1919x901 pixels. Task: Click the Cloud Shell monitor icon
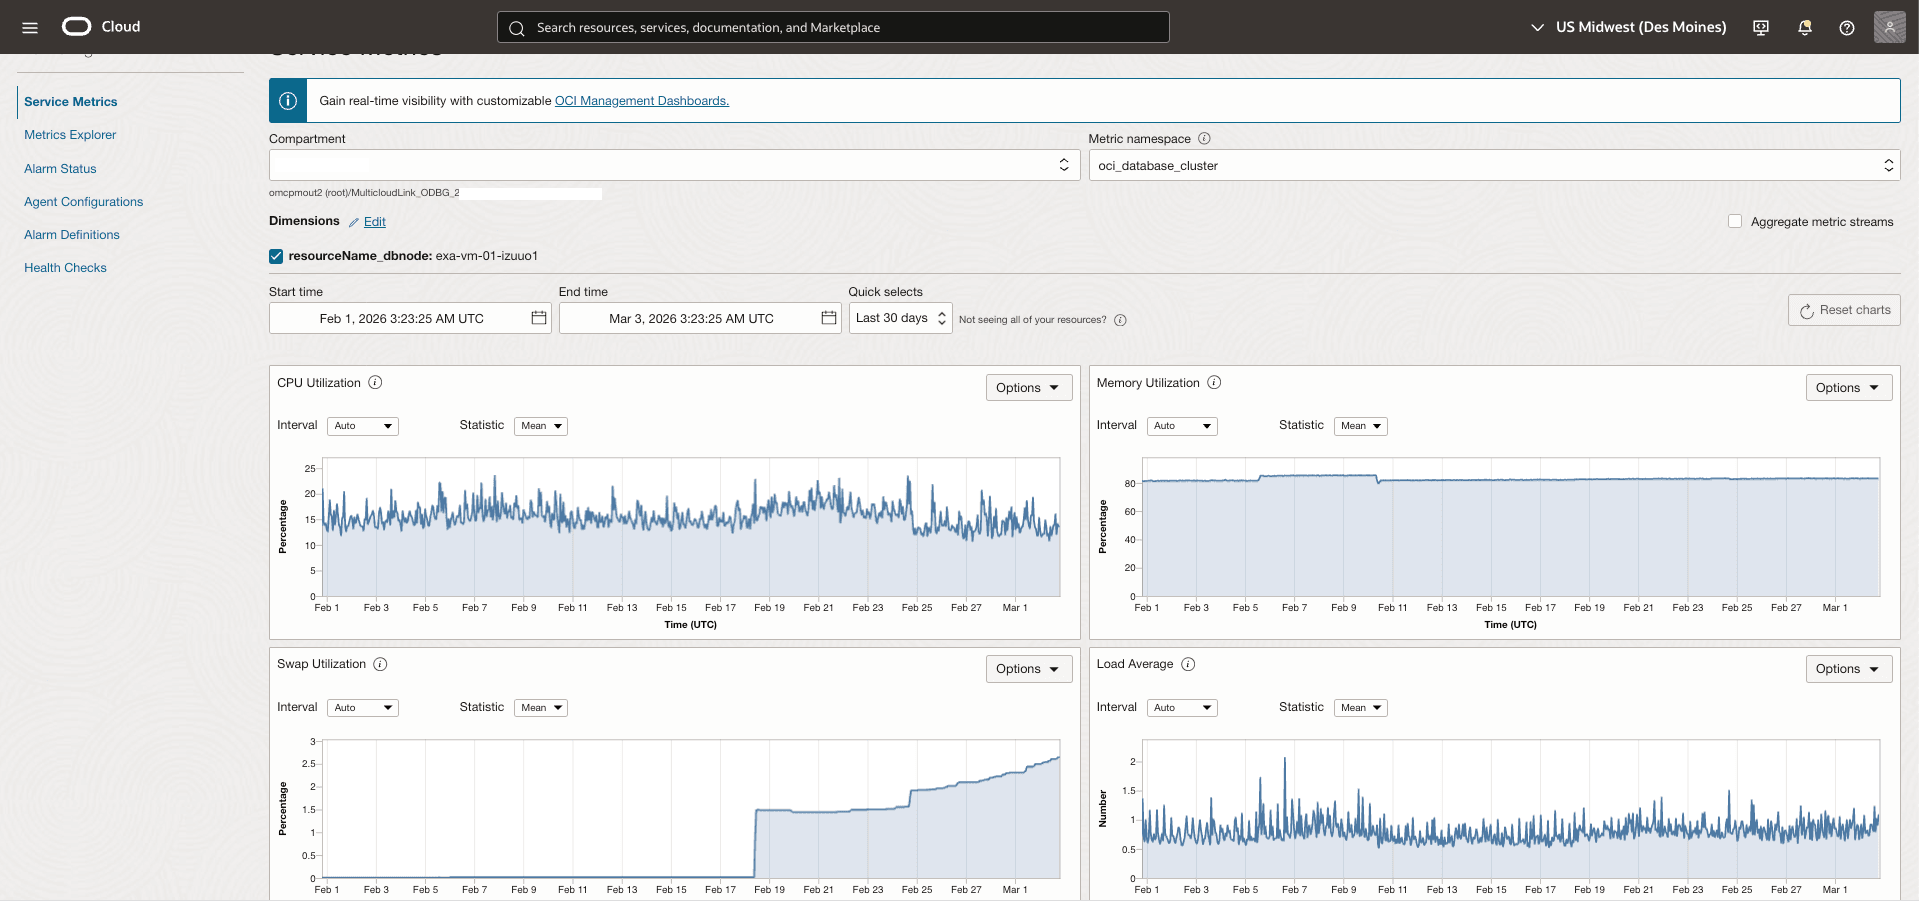[1760, 27]
